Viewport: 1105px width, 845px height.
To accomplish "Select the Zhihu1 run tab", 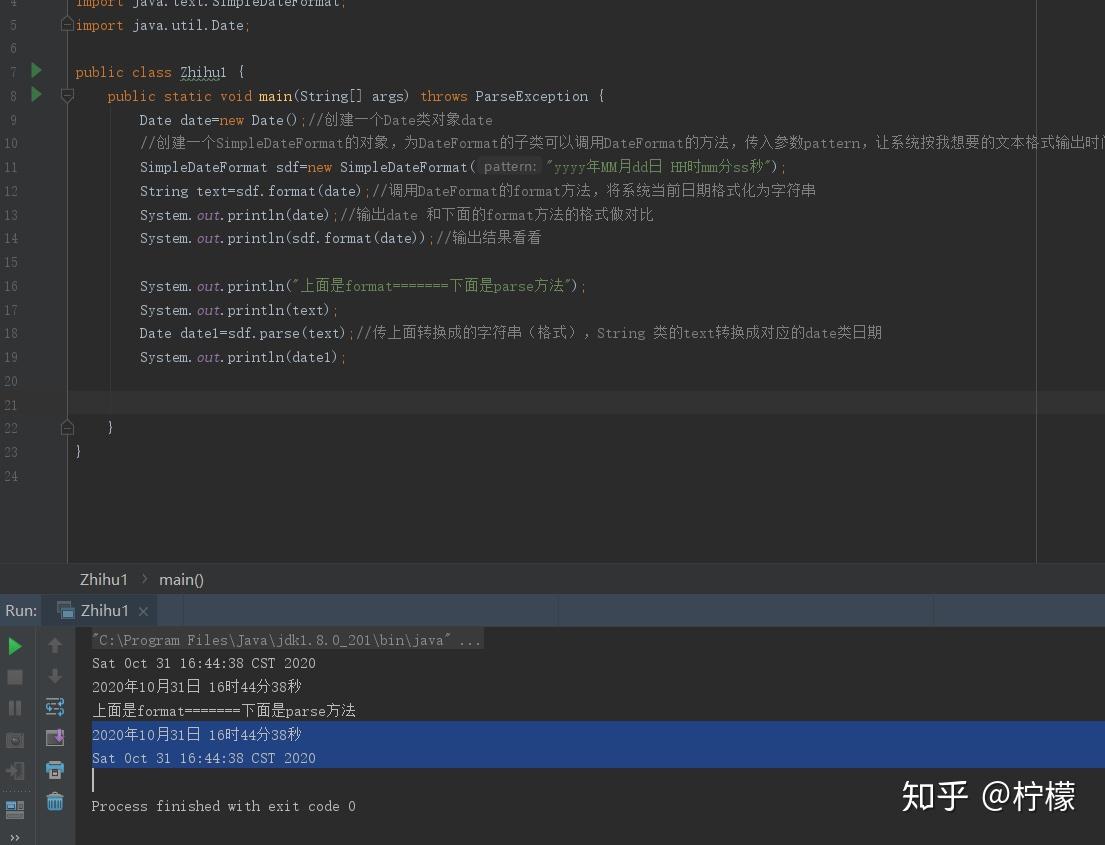I will click(x=104, y=610).
